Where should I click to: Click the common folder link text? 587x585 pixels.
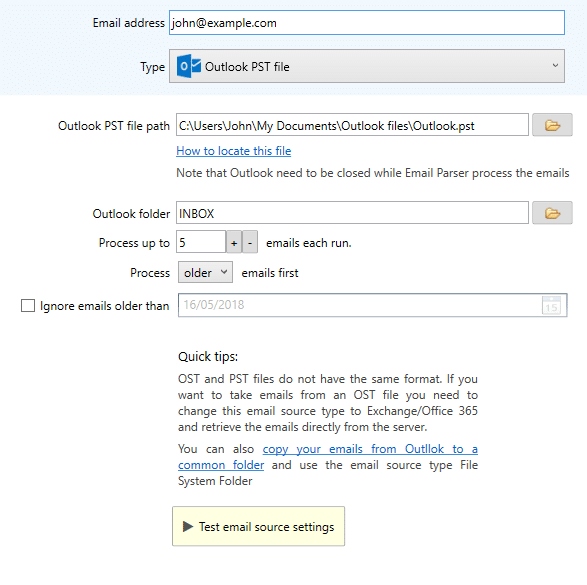coord(221,465)
